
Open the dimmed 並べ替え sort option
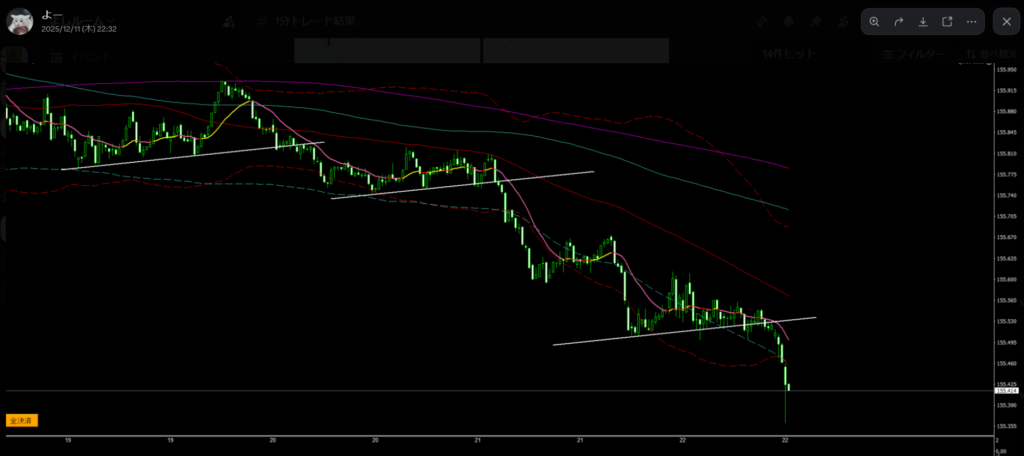[x=991, y=54]
